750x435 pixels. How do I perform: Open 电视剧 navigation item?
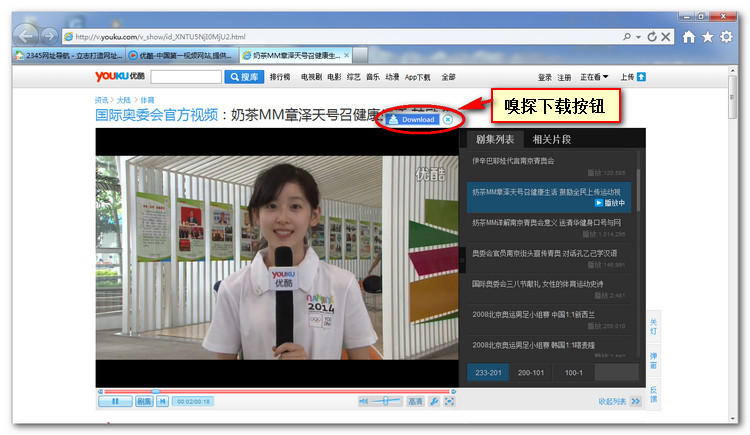311,77
